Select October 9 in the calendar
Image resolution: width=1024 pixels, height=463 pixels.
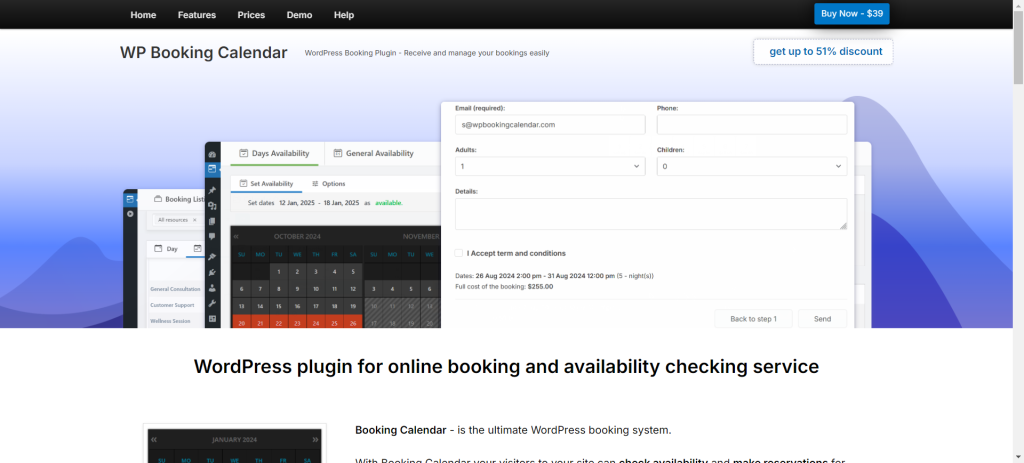297,289
